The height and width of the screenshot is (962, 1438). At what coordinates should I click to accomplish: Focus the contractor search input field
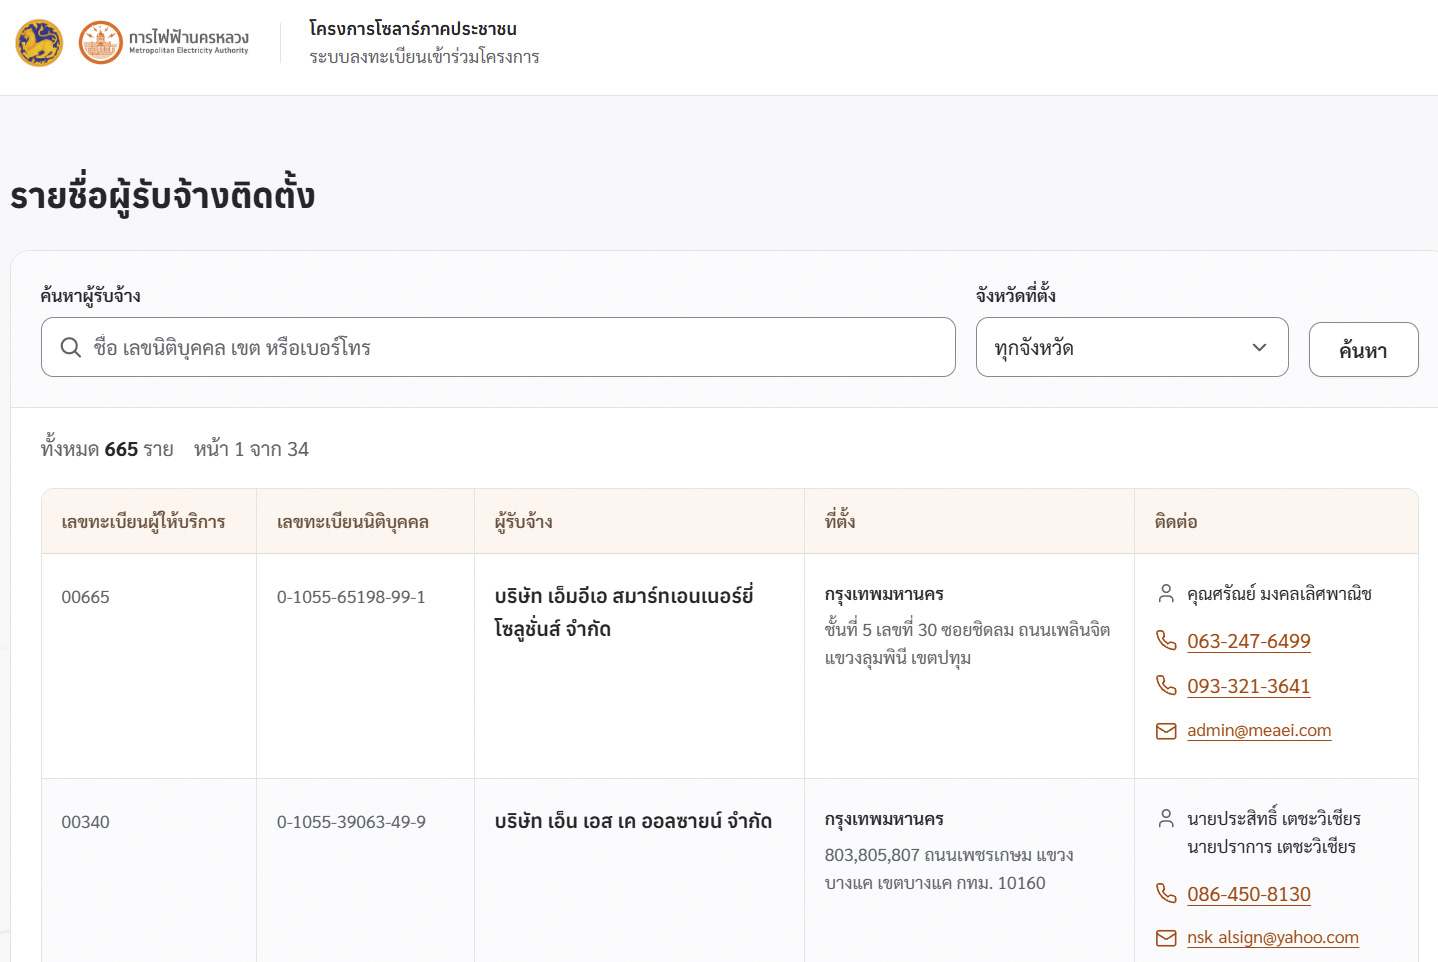click(498, 347)
